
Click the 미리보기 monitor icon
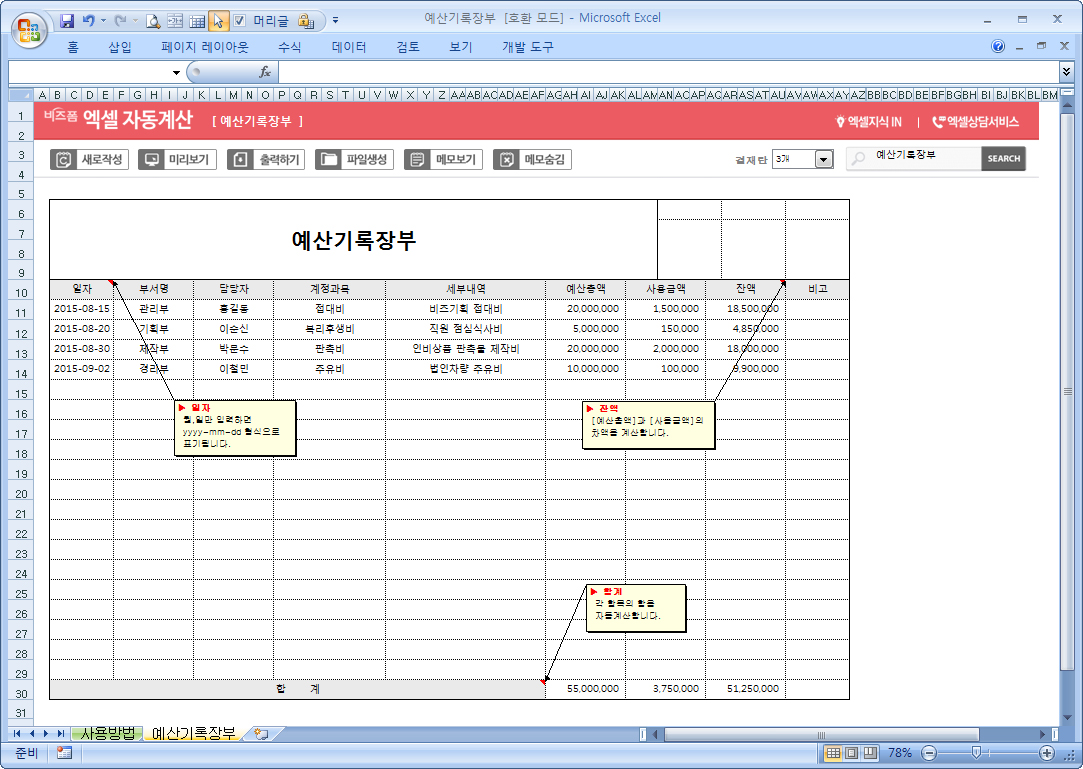151,160
